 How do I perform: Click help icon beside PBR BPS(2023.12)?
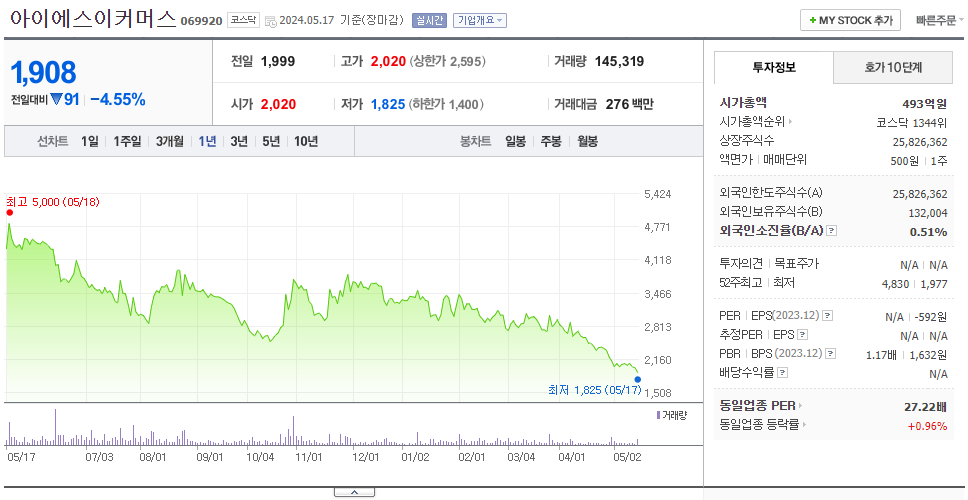click(x=831, y=354)
